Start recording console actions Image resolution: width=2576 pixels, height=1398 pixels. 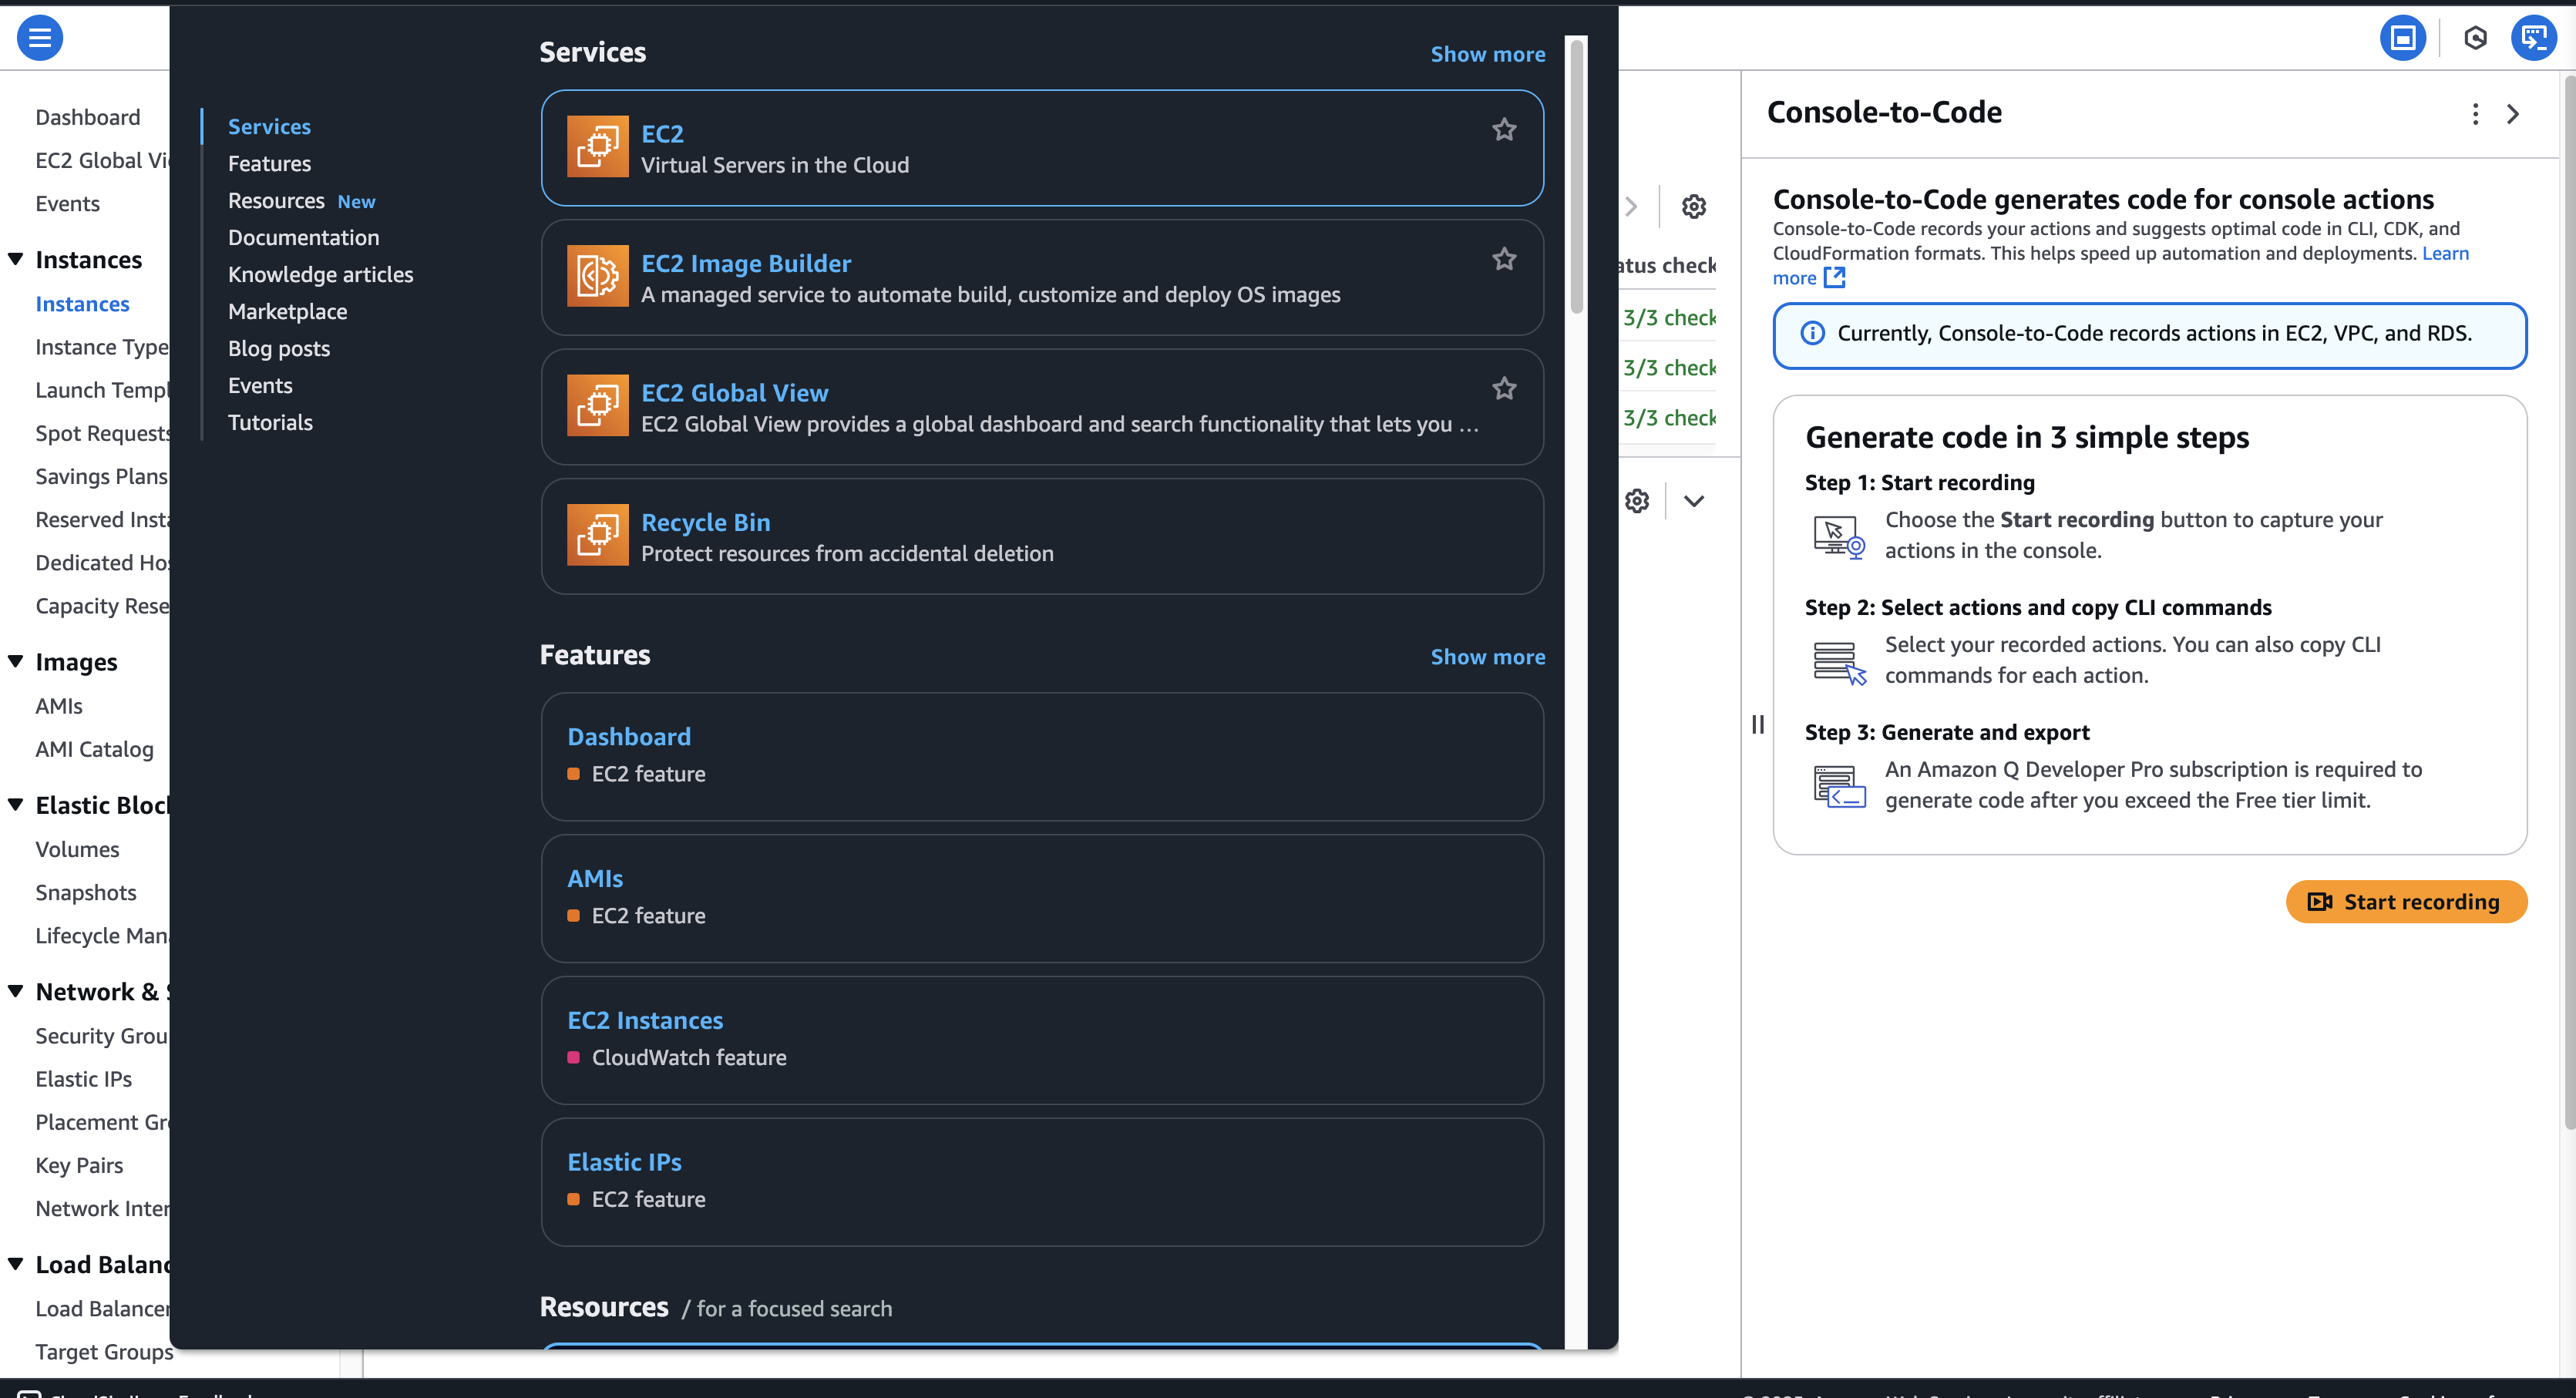click(2405, 902)
